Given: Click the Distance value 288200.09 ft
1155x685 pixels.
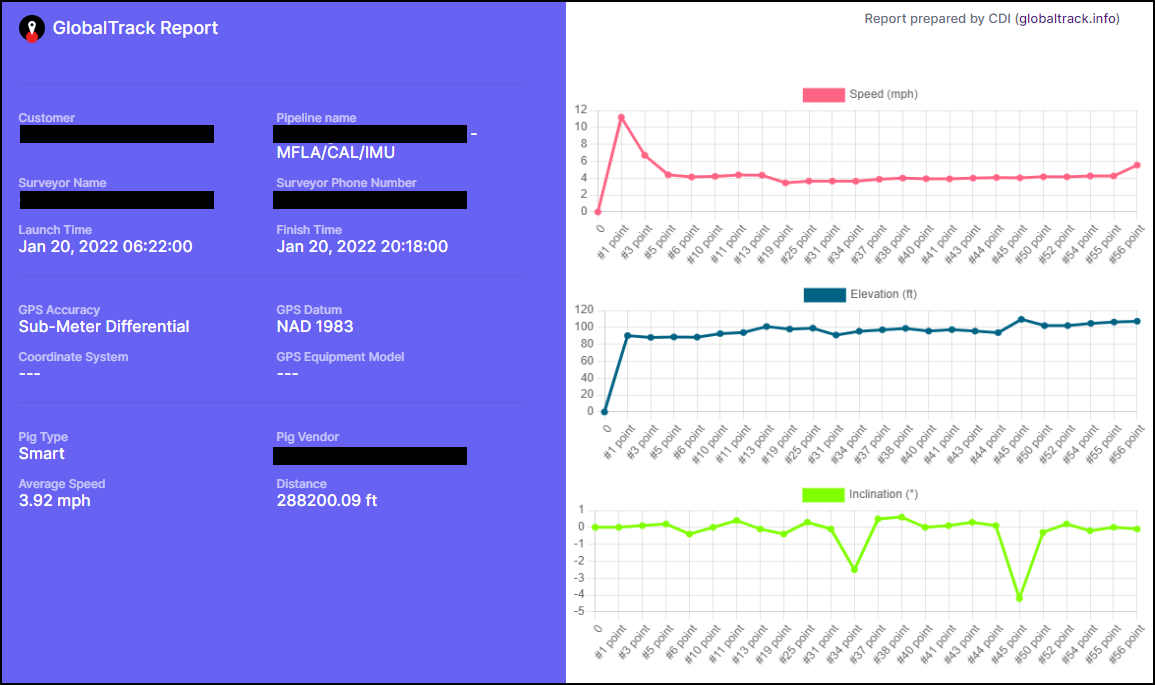Looking at the screenshot, I should pos(329,500).
